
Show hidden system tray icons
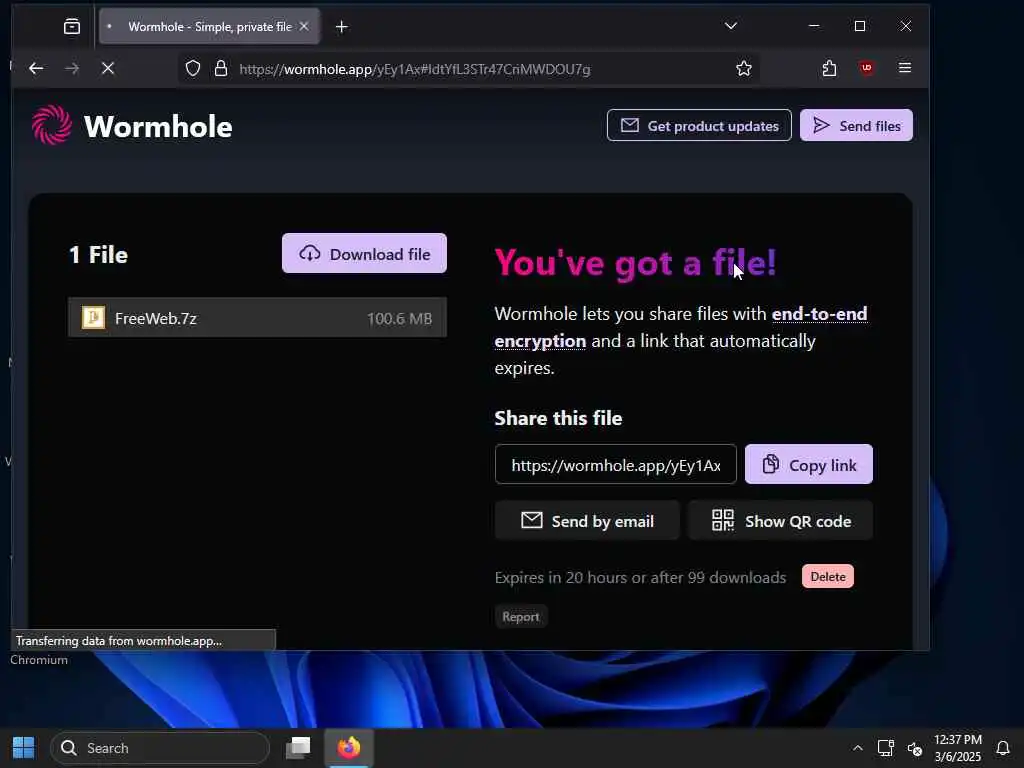(x=857, y=748)
